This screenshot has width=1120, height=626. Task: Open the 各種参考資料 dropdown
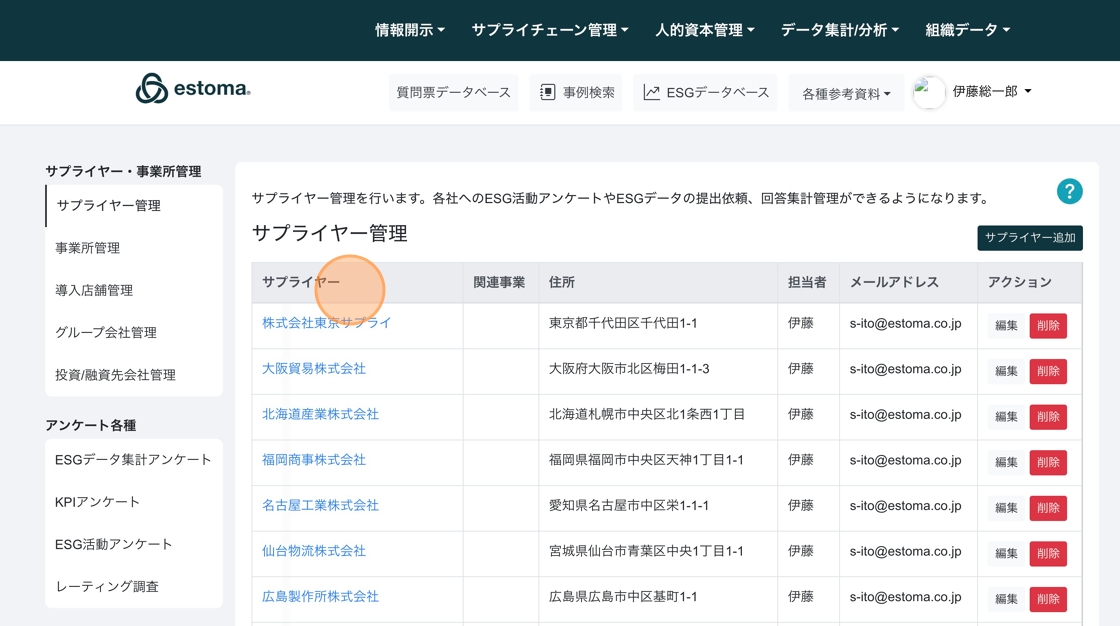coord(846,94)
